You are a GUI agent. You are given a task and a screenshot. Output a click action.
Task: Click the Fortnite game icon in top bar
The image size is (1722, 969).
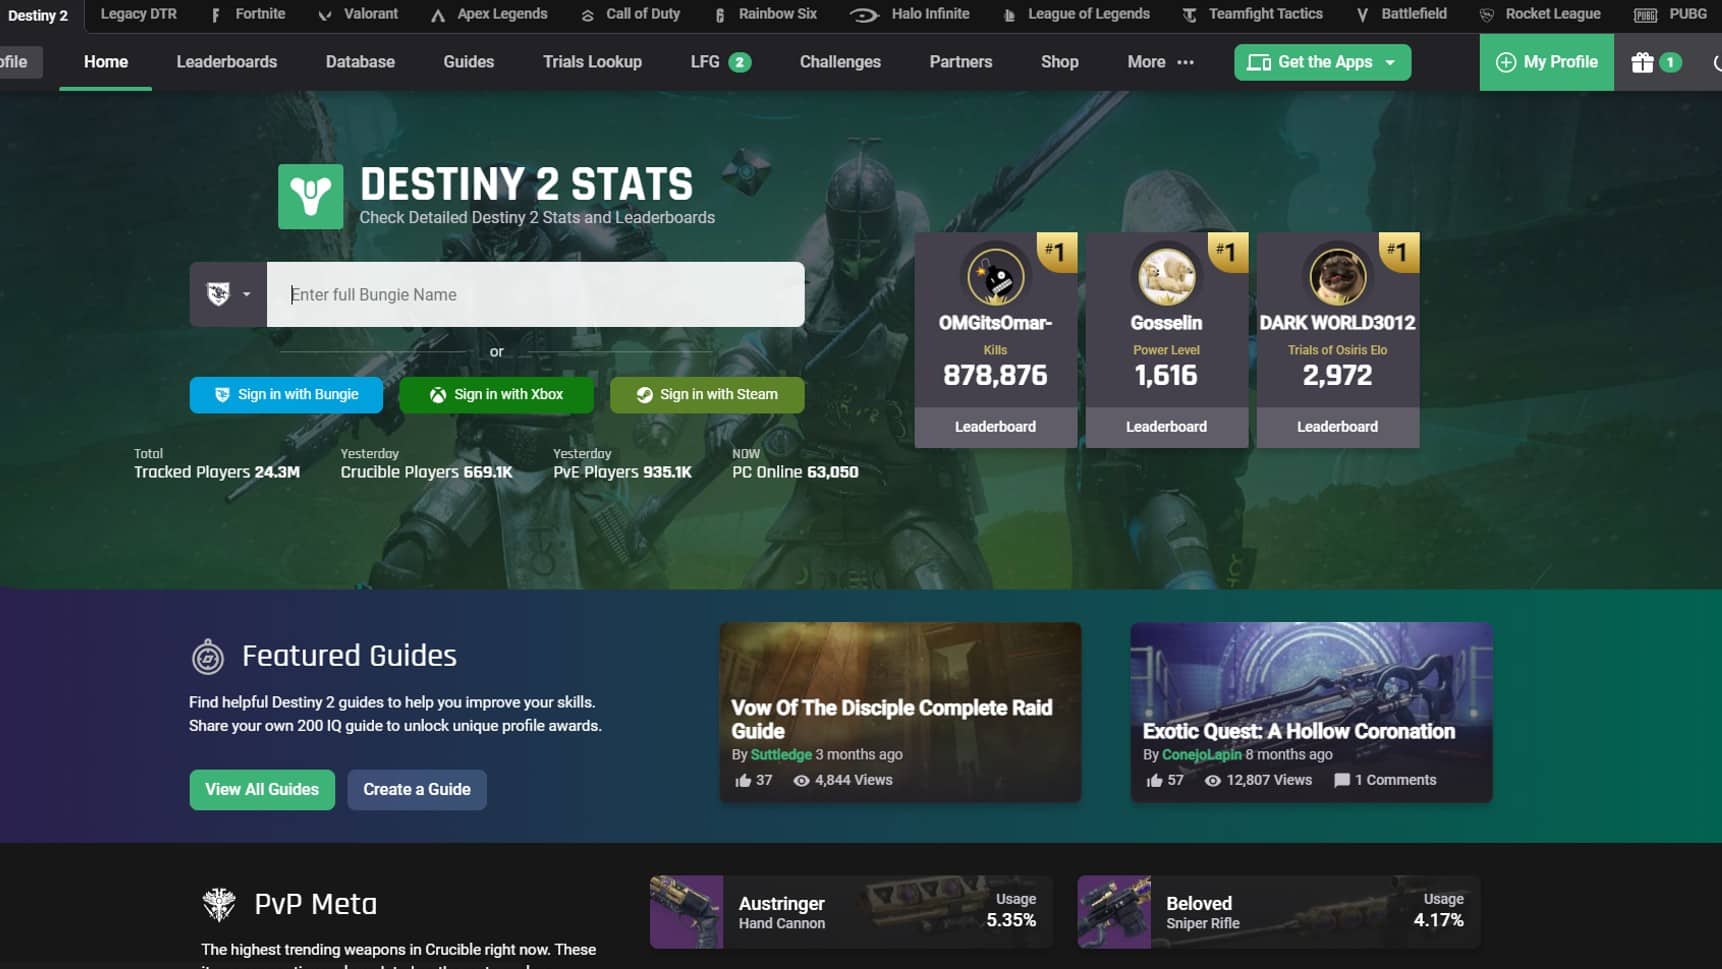[x=216, y=15]
